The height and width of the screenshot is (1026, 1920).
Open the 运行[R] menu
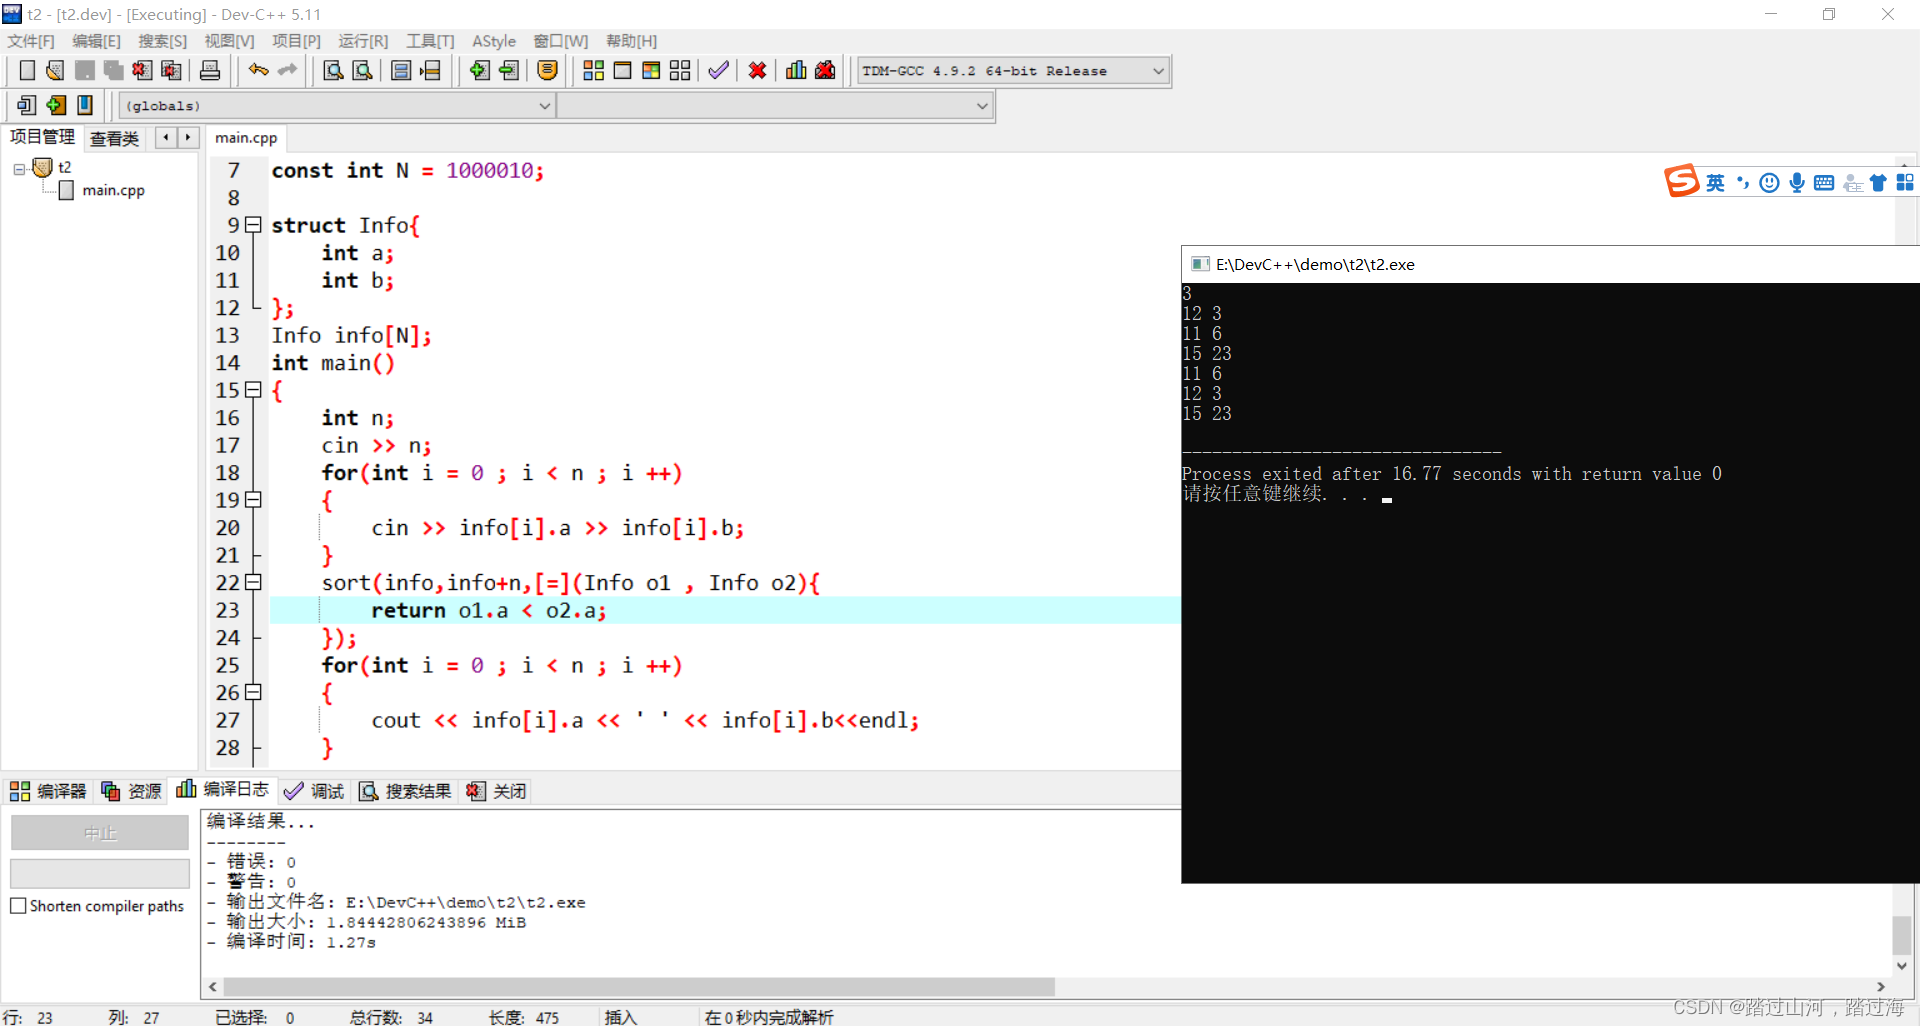click(363, 41)
